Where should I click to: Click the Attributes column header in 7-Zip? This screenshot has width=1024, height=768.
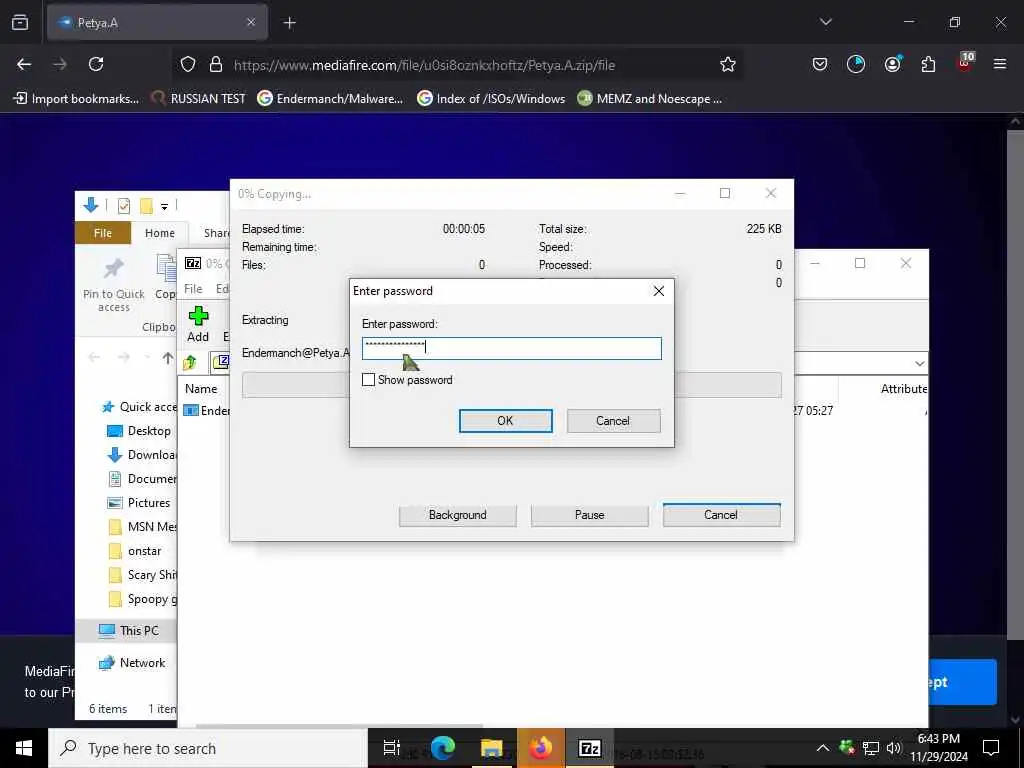[x=904, y=389]
